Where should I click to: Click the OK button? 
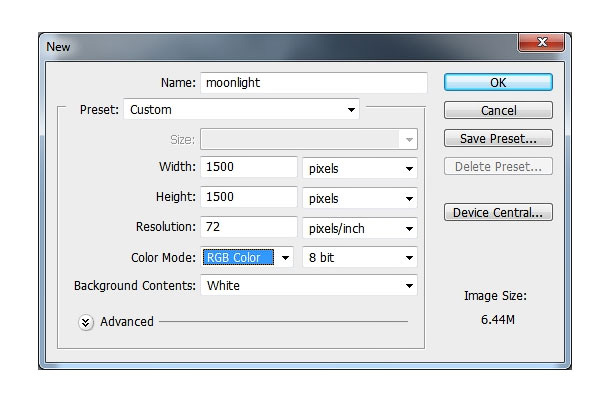pyautogui.click(x=498, y=82)
